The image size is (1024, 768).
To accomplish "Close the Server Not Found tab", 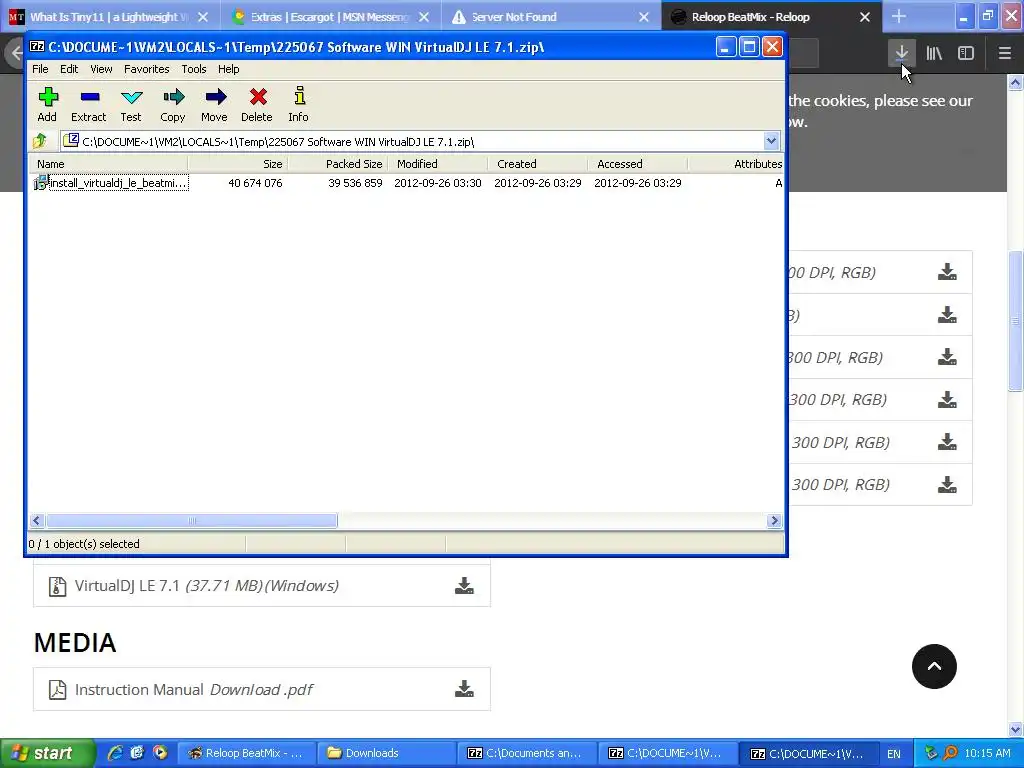I will click(644, 17).
